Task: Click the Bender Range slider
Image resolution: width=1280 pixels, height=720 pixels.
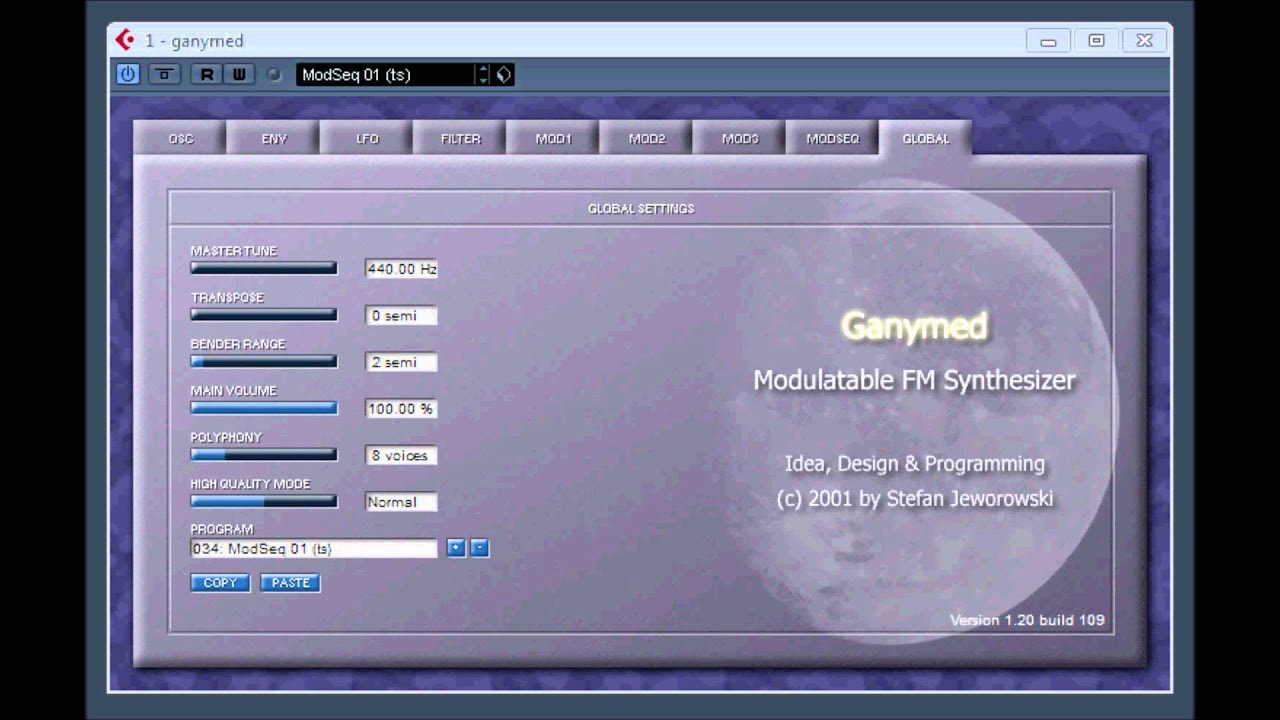Action: [x=264, y=362]
